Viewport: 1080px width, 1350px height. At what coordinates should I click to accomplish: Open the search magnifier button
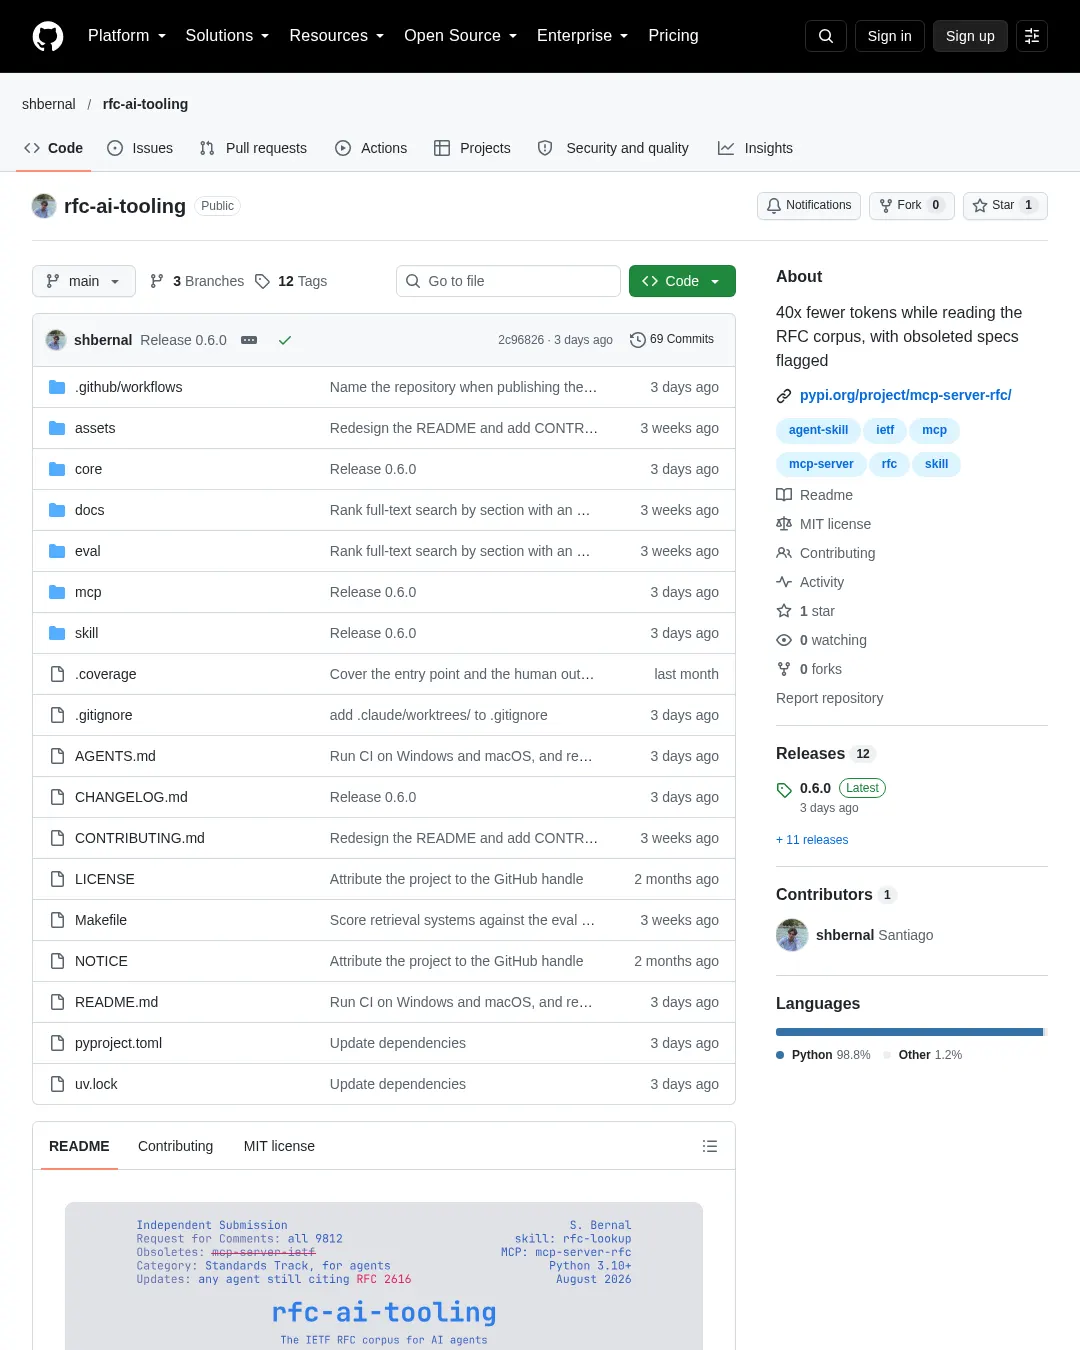[826, 36]
